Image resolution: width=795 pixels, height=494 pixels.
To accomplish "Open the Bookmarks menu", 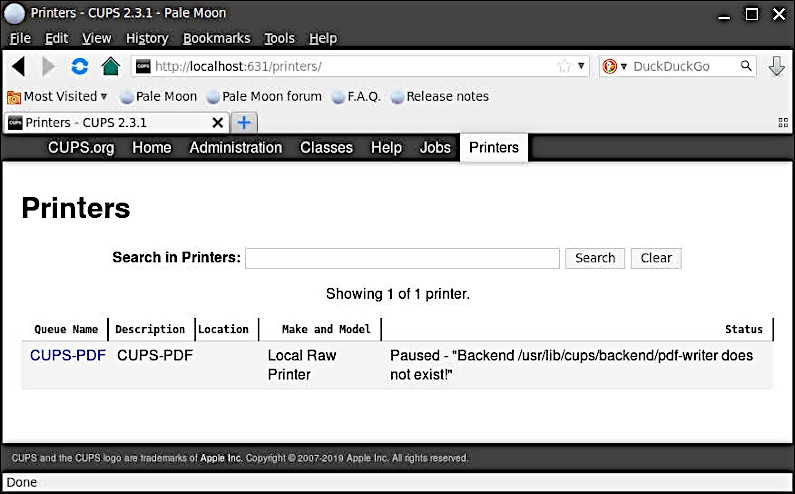I will 216,39.
